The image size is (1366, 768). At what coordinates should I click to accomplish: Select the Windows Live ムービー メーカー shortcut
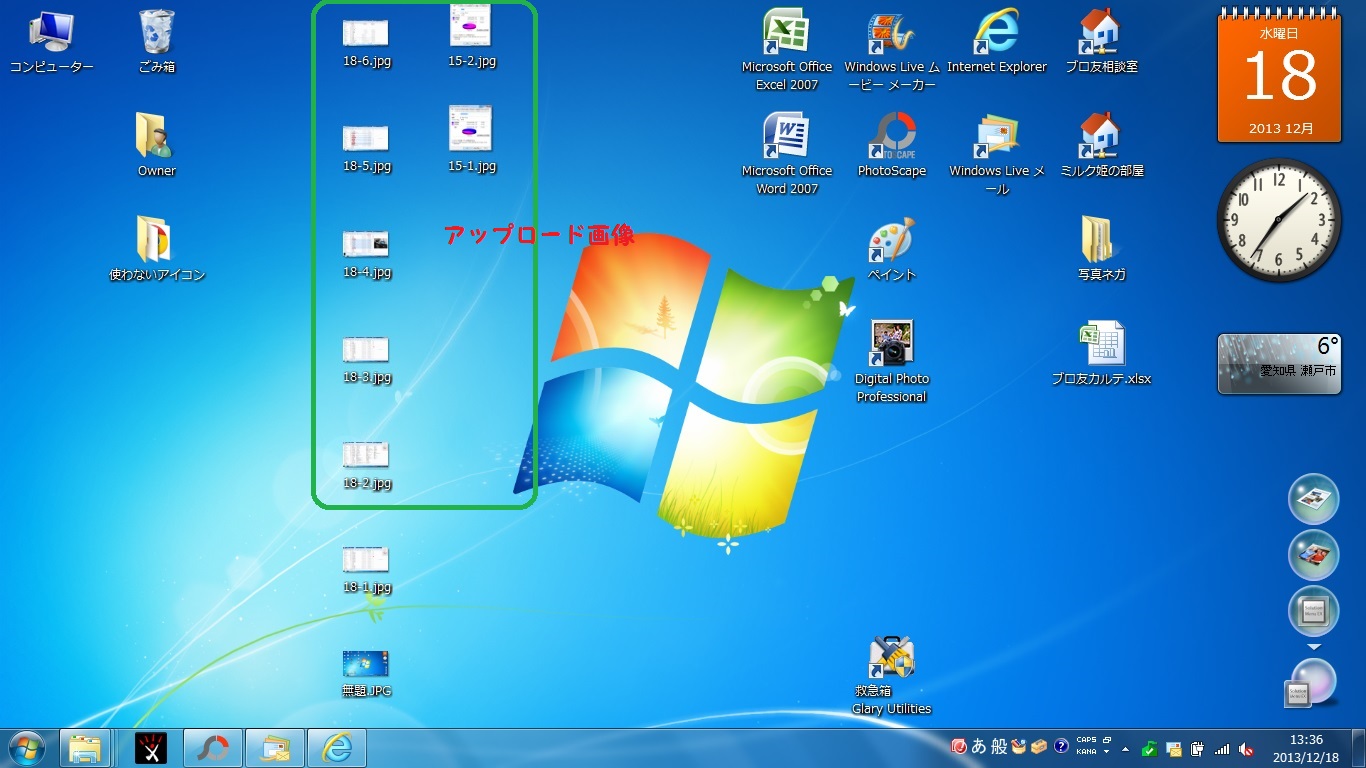[x=890, y=50]
